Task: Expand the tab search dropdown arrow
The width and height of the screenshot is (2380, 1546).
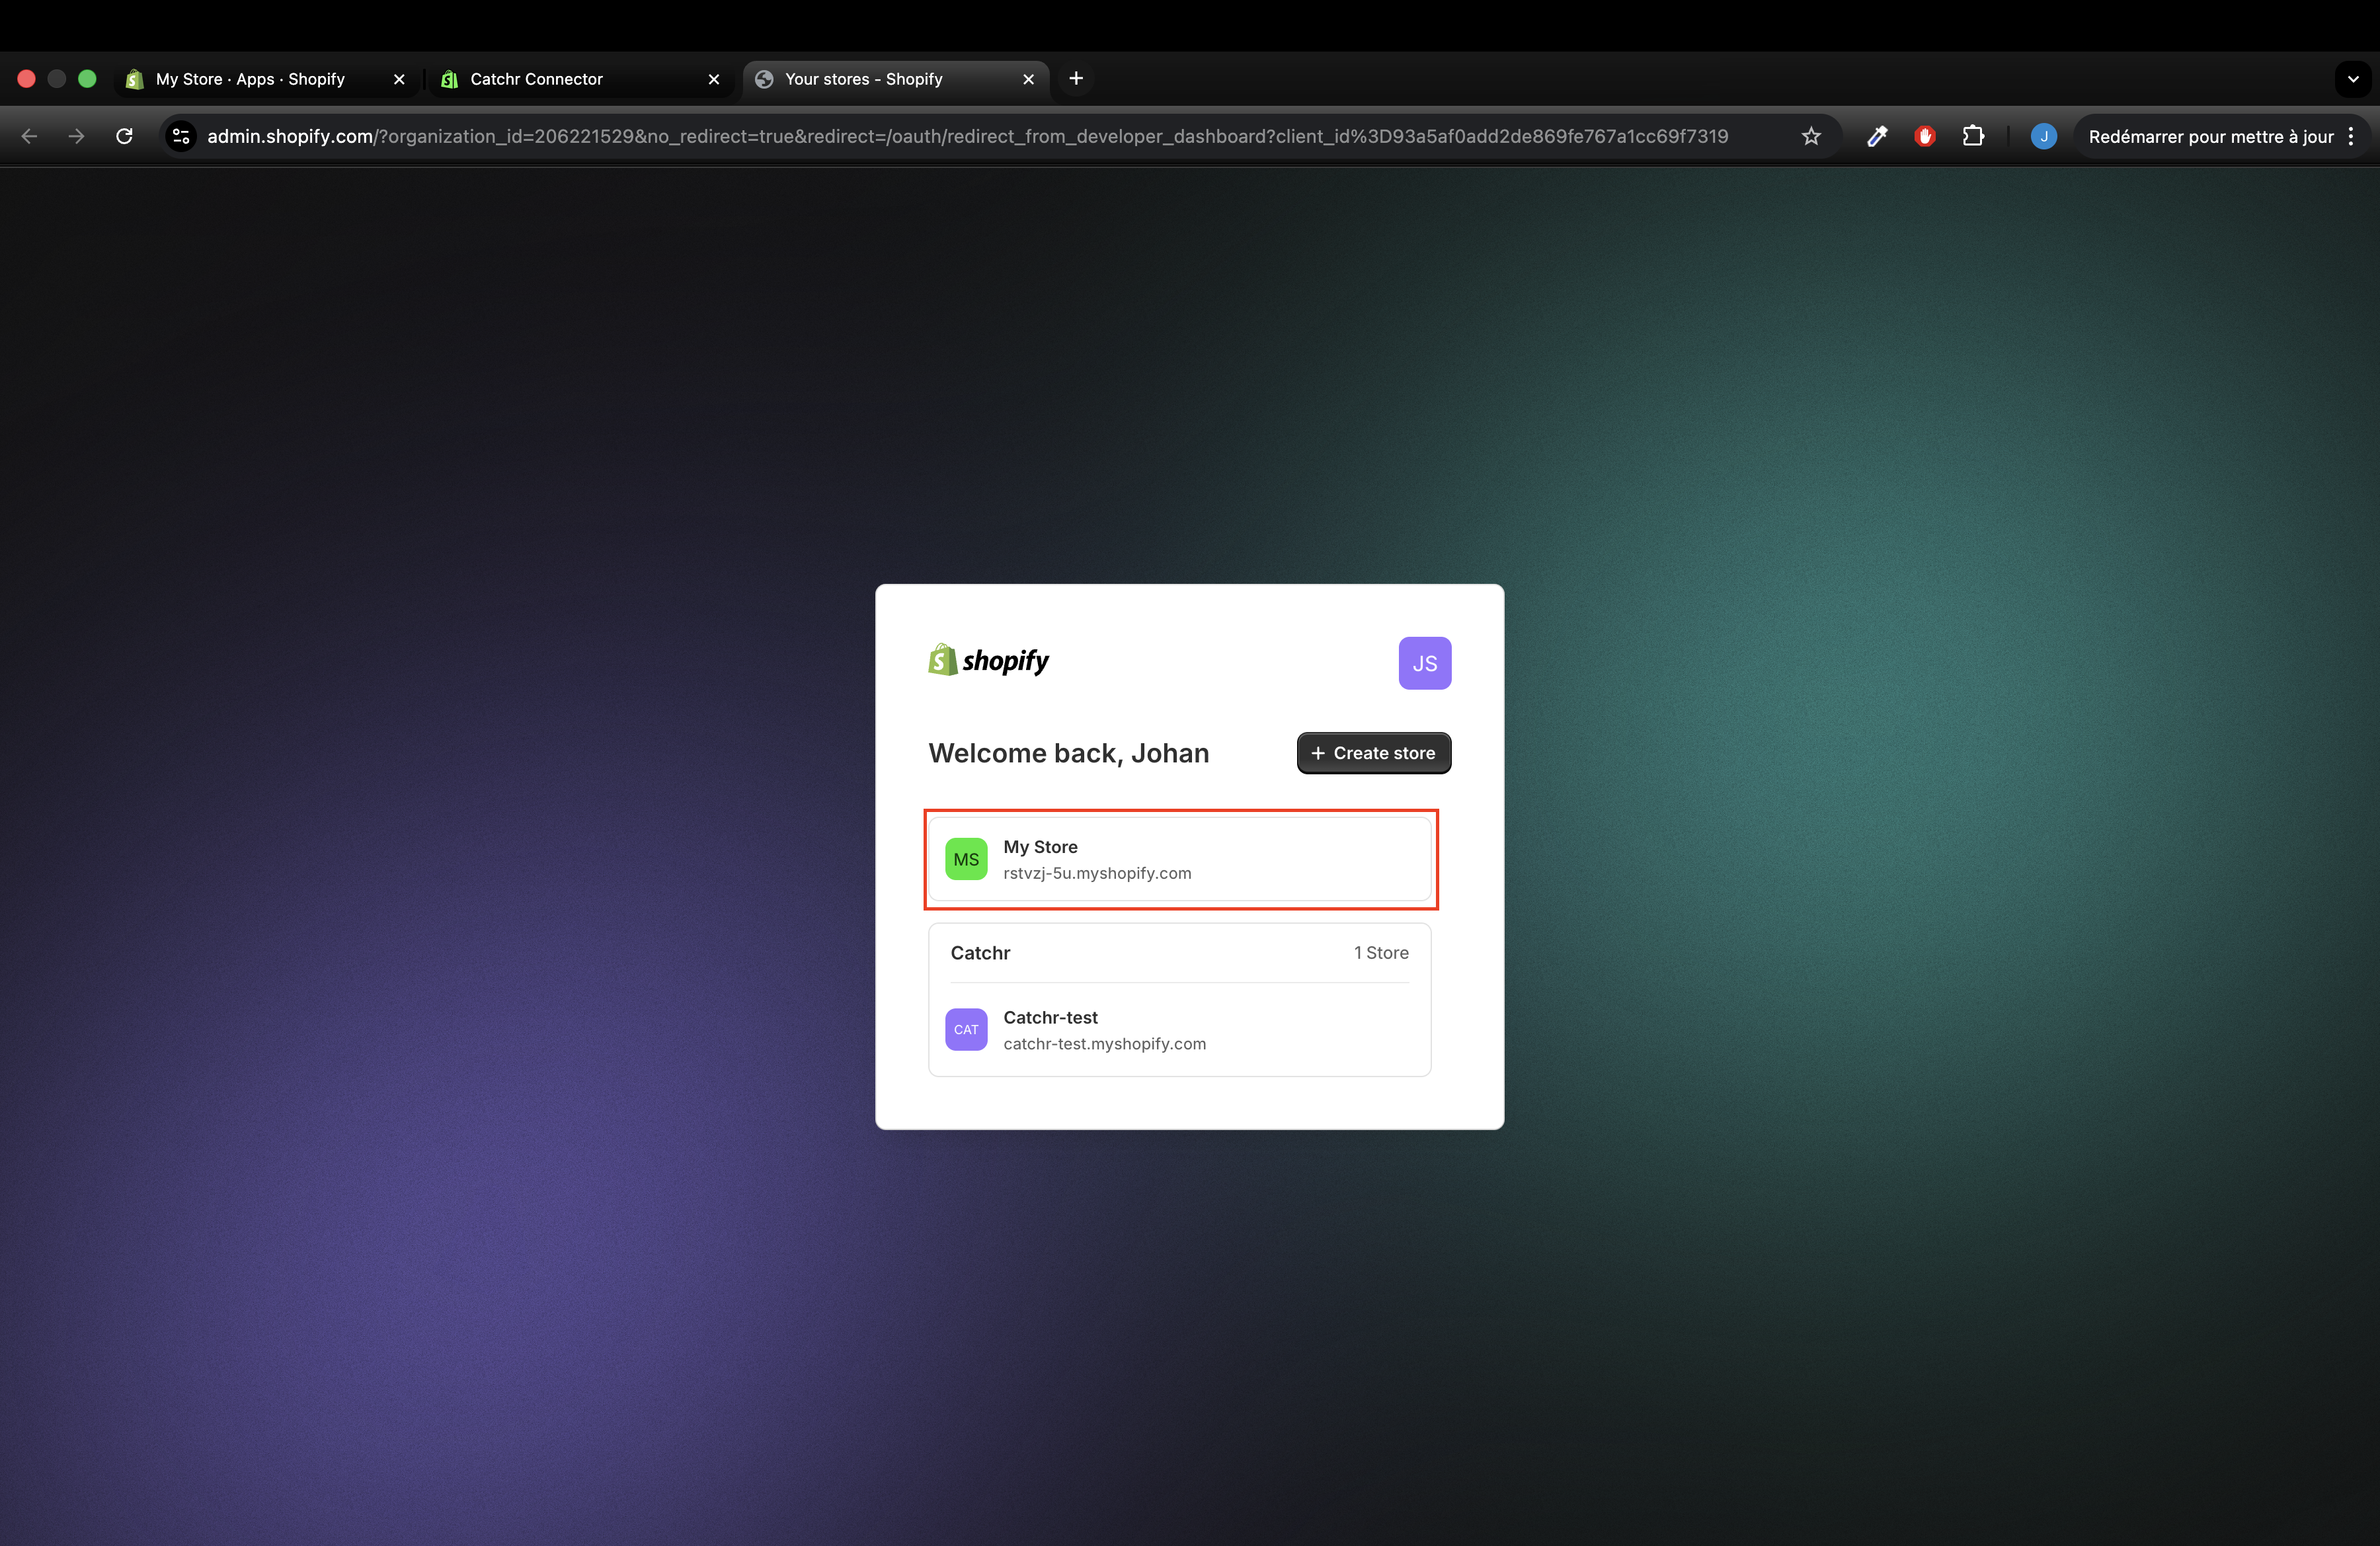Action: click(x=2352, y=79)
